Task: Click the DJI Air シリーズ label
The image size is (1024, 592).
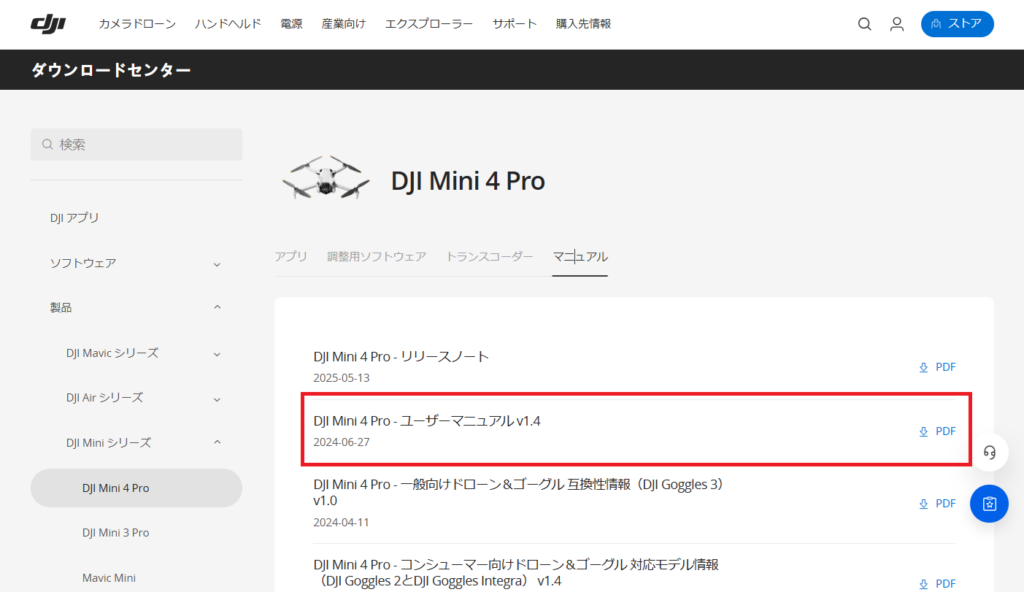Action: [104, 398]
